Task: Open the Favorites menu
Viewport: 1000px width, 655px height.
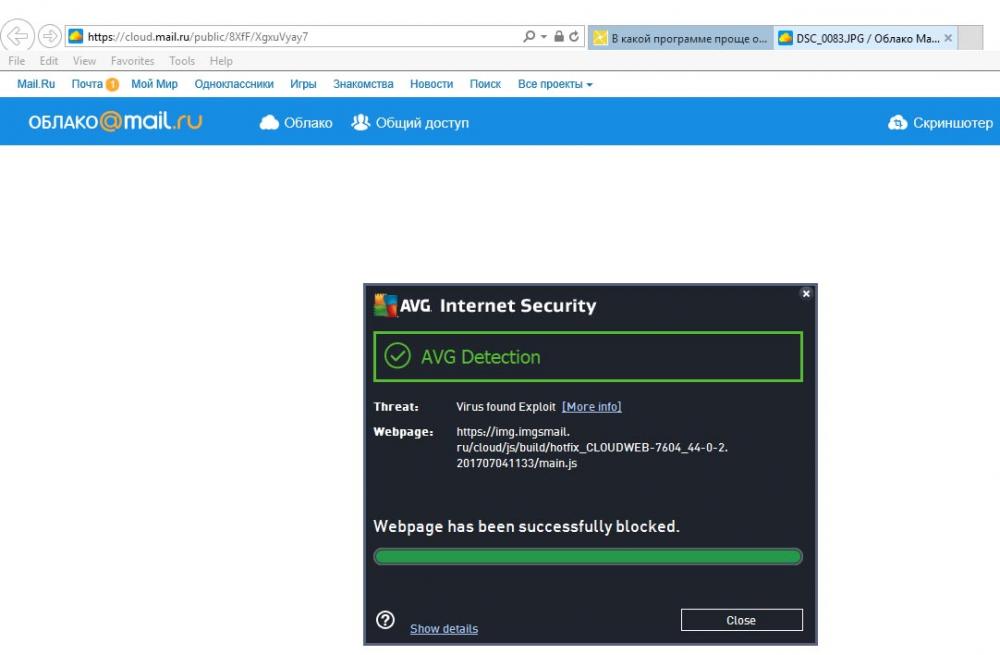Action: 133,61
